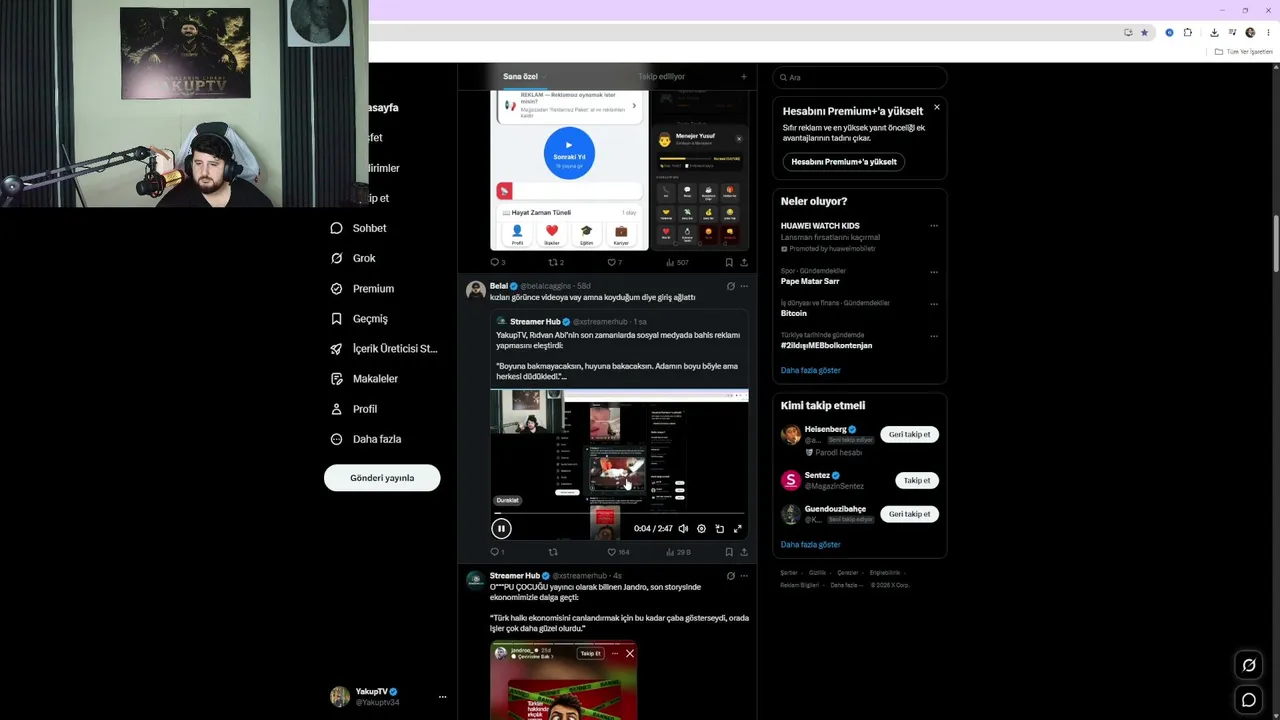Dismiss the Premium+ upgrade card
The width and height of the screenshot is (1280, 720).
tap(936, 107)
